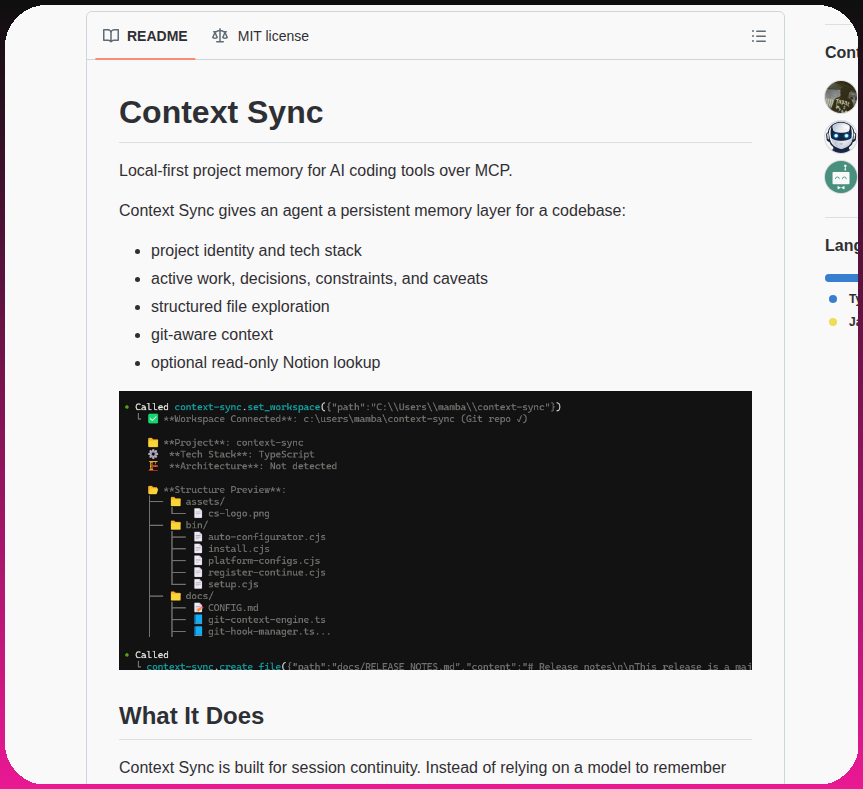The height and width of the screenshot is (789, 863).
Task: Click 'git-aware context' bullet
Action: 212,335
